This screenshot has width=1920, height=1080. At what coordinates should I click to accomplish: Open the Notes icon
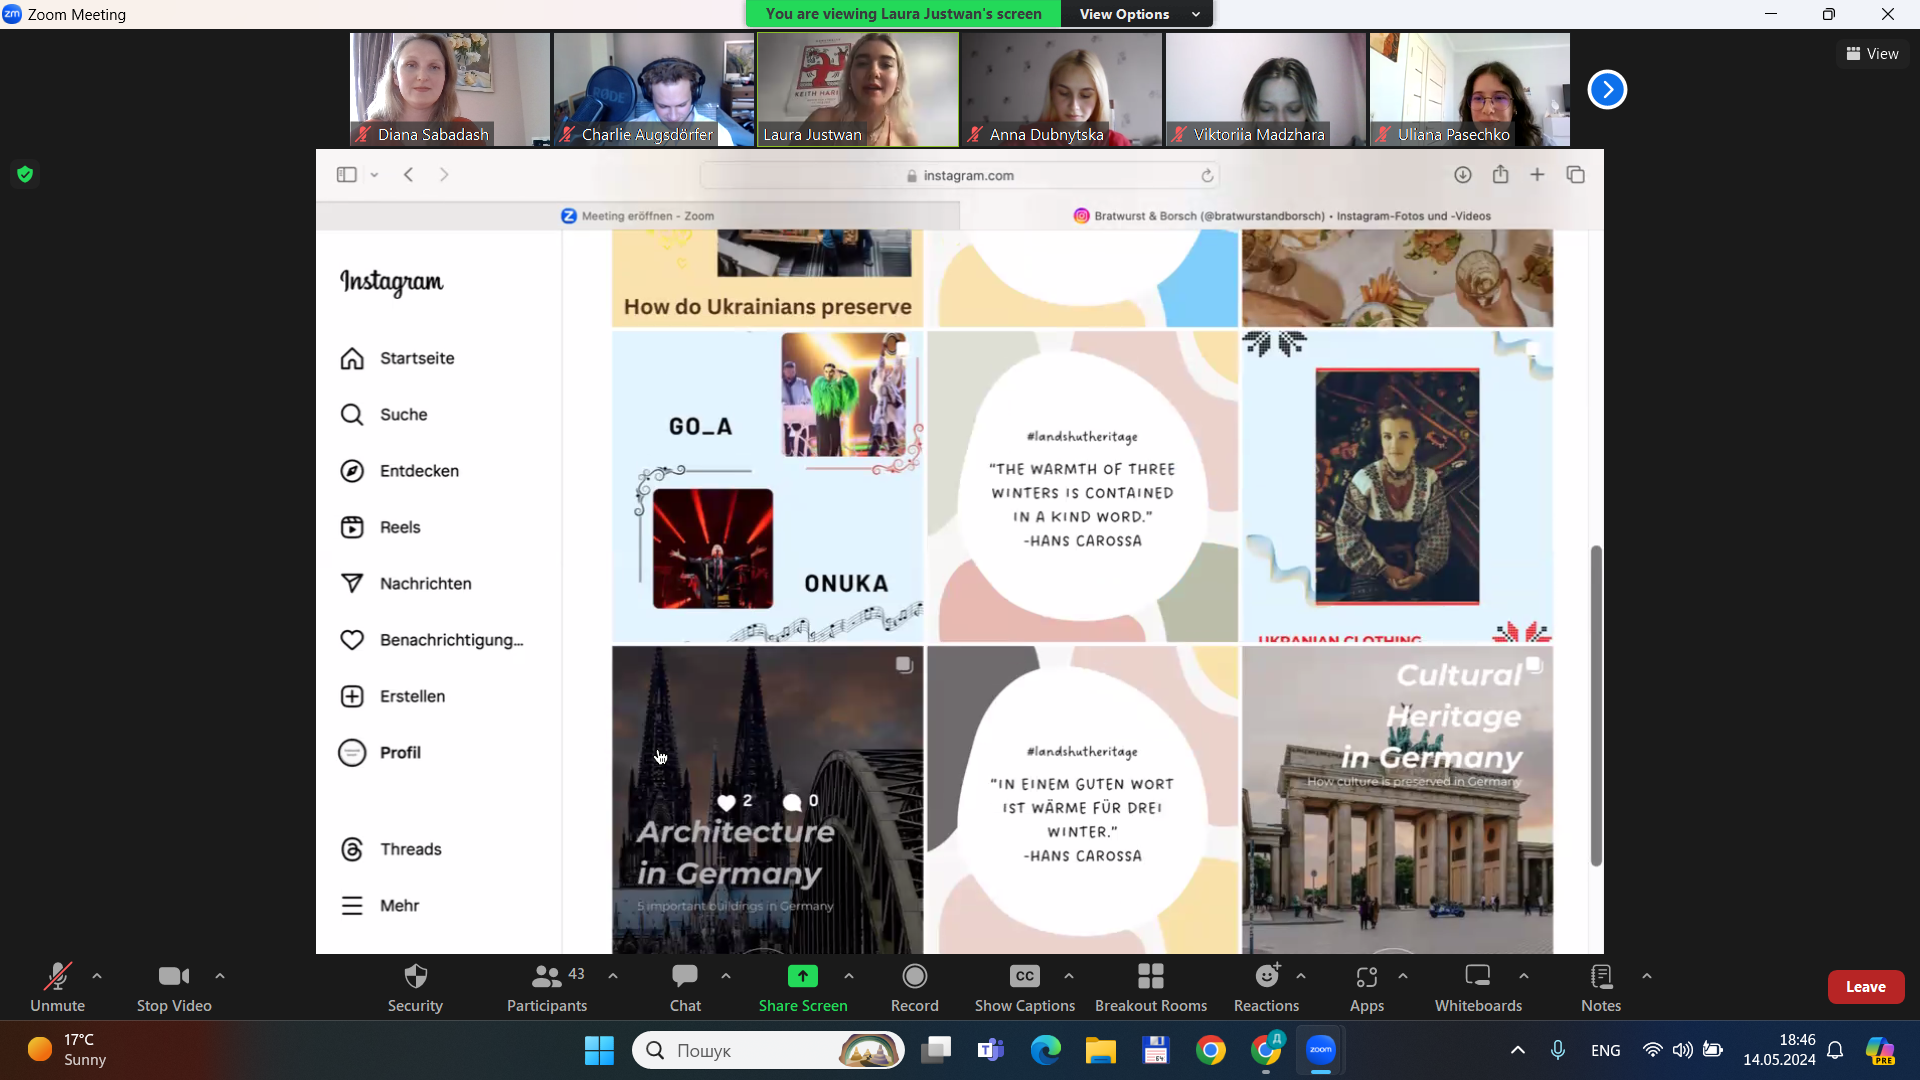click(x=1600, y=976)
